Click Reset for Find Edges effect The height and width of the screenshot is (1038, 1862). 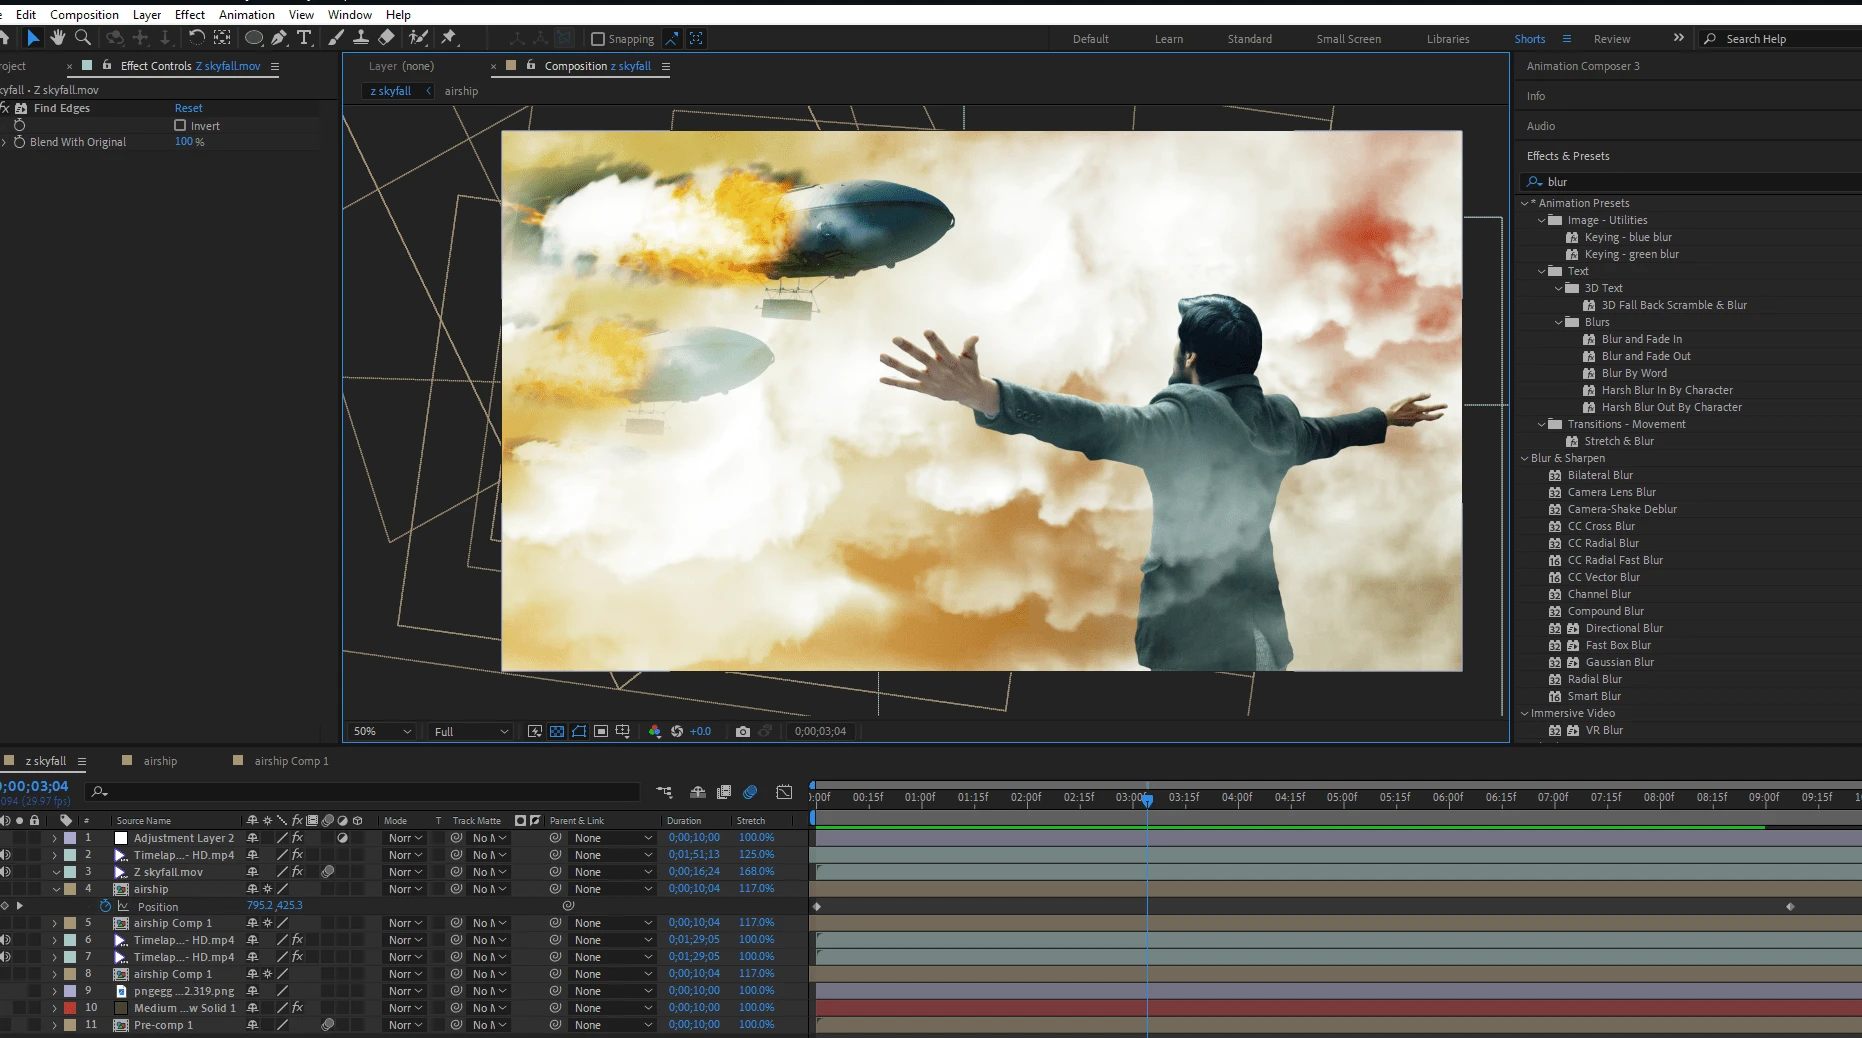(x=188, y=108)
